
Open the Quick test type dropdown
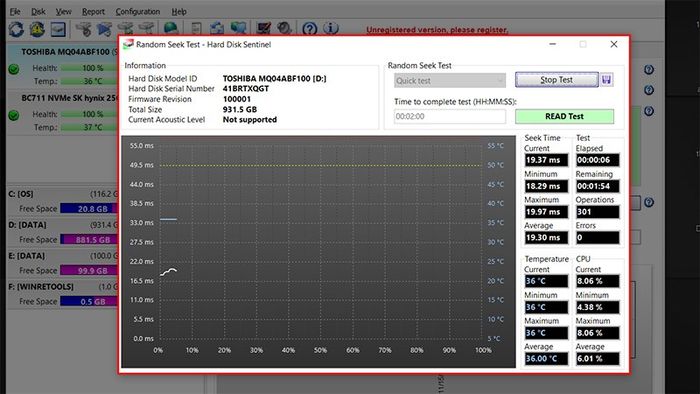(x=450, y=81)
